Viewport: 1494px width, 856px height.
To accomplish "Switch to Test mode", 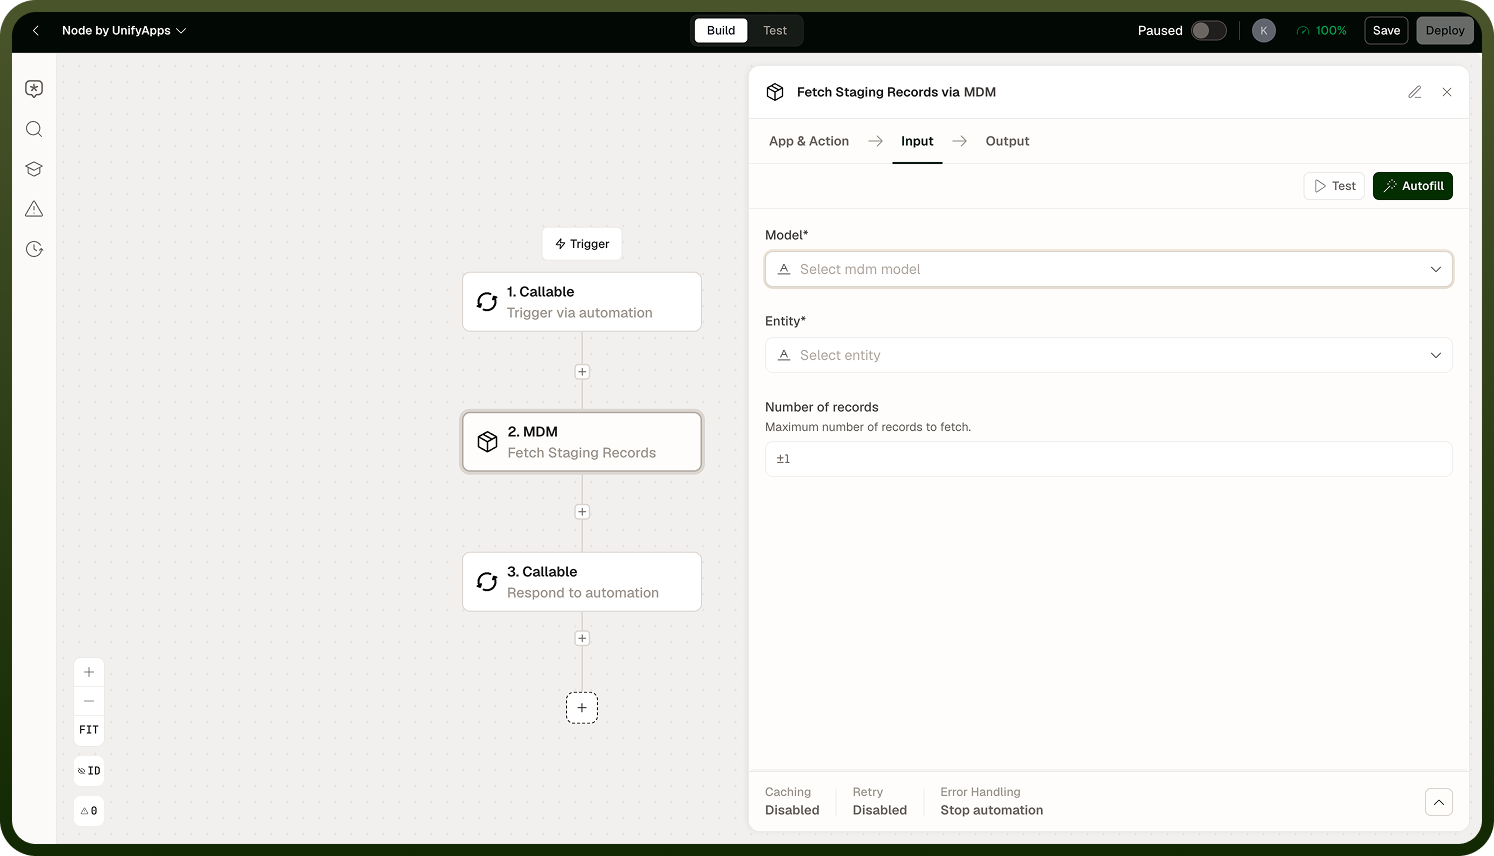I will click(775, 31).
